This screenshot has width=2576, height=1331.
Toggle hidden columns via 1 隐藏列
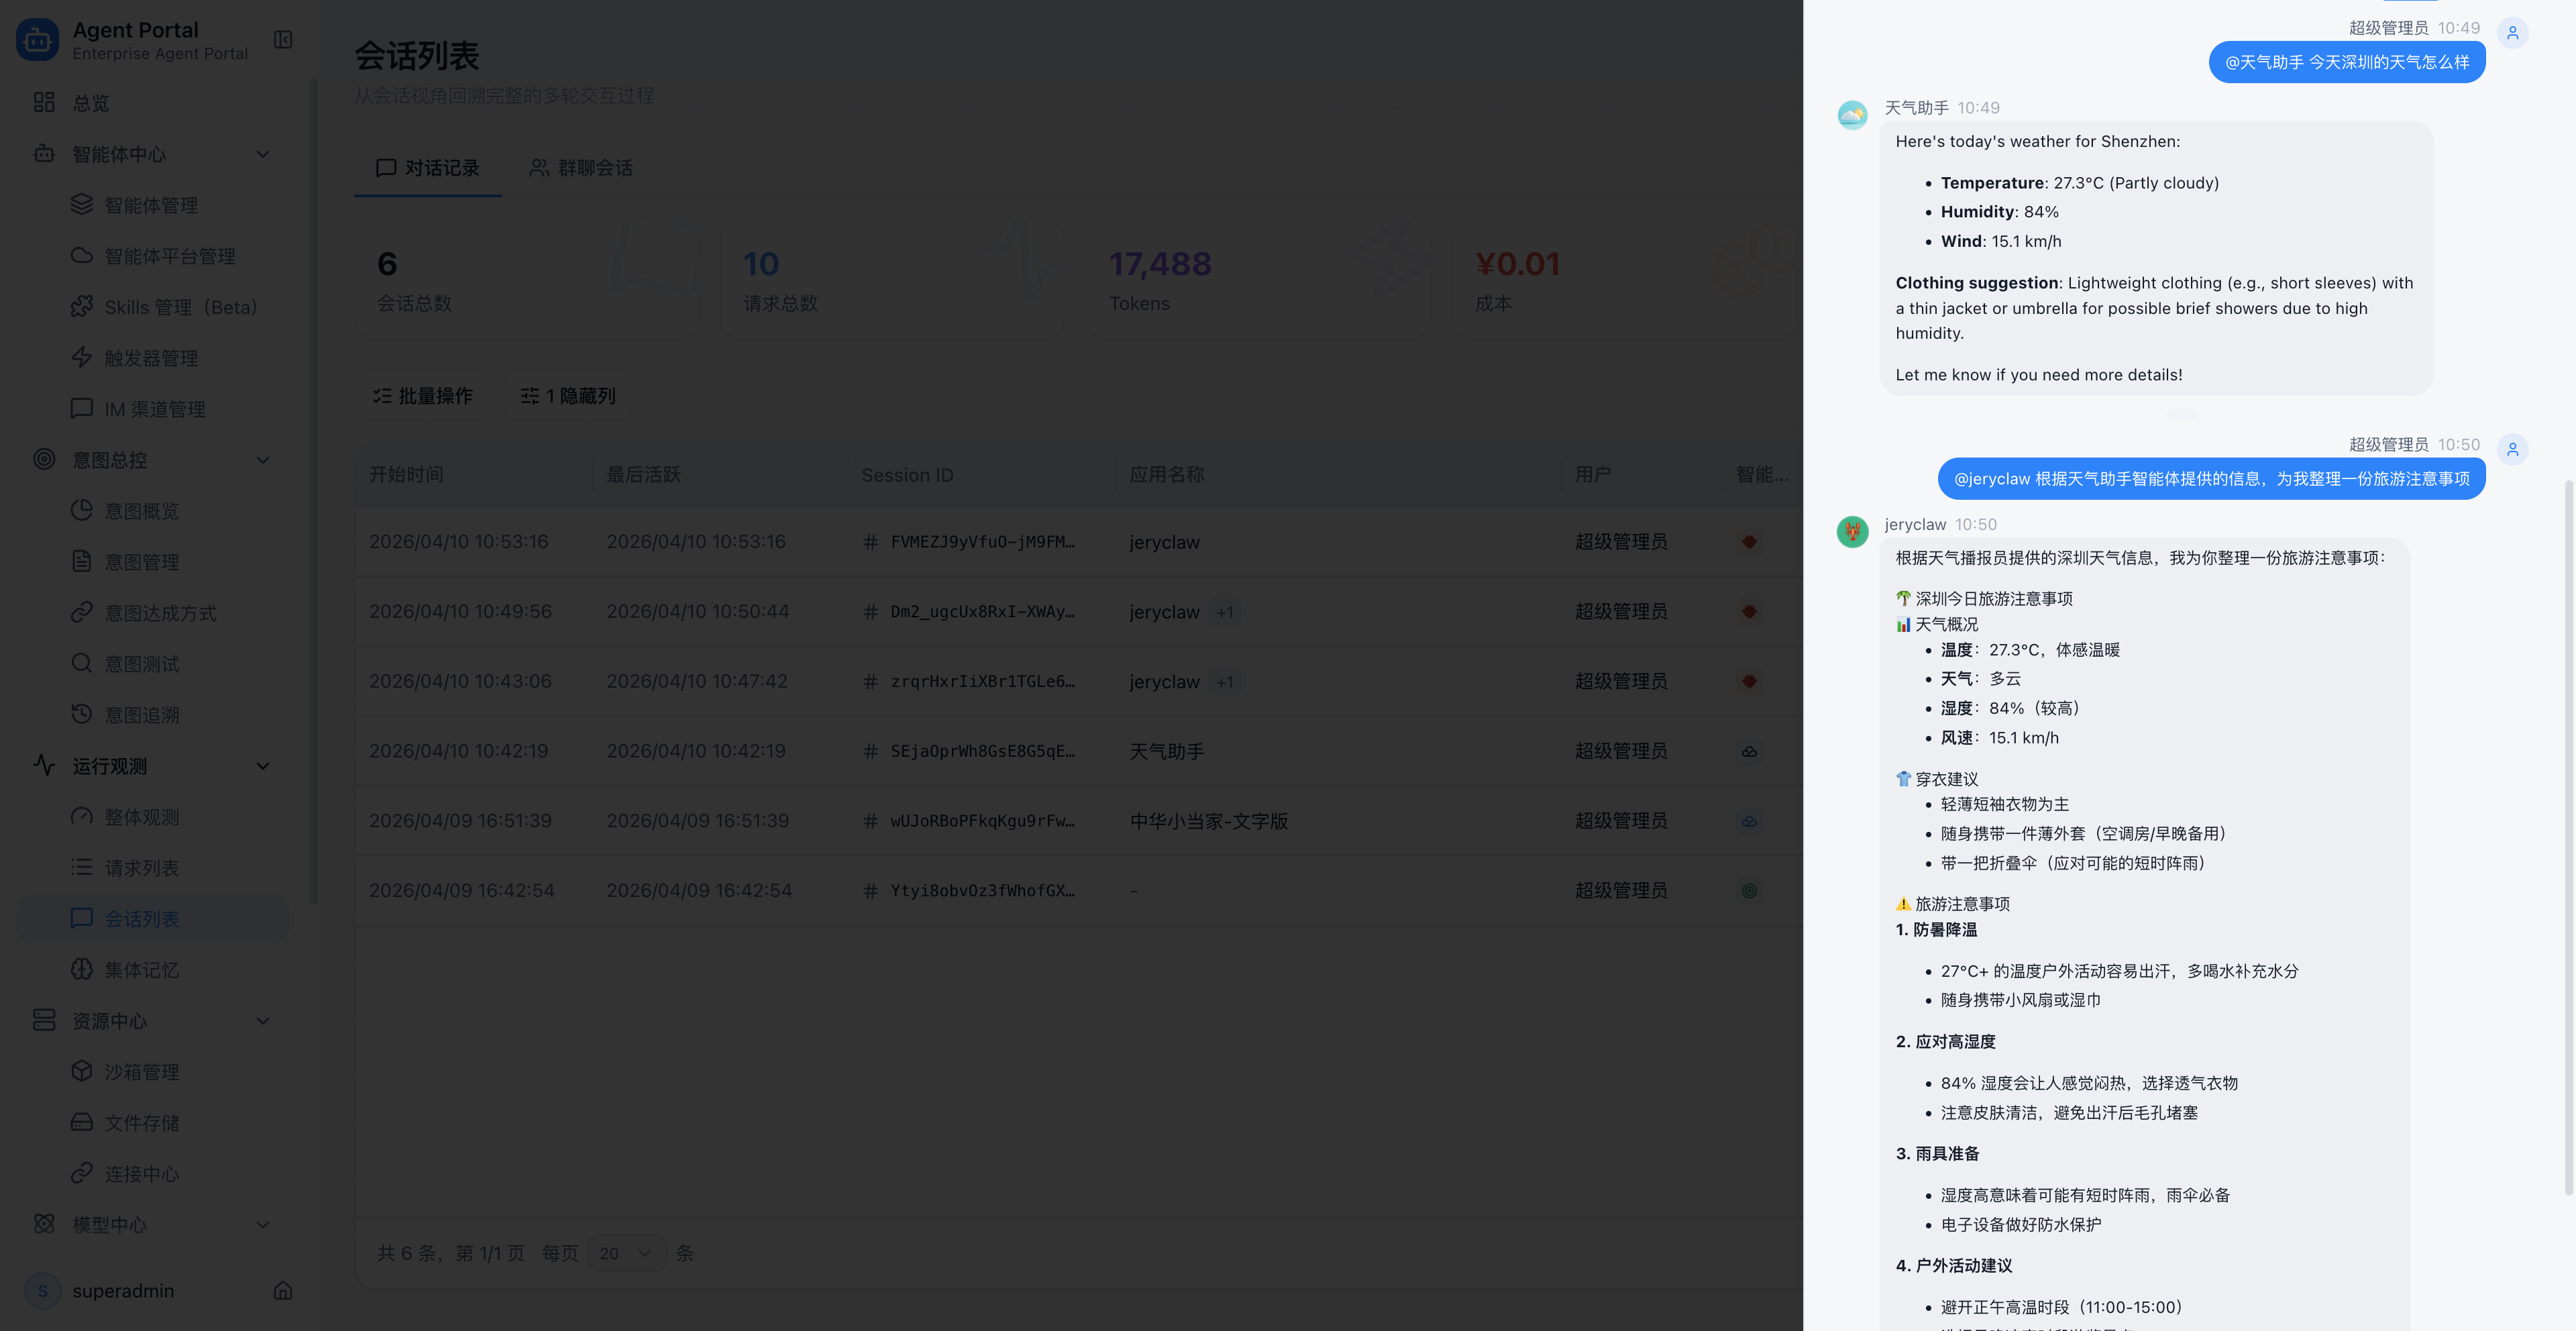(568, 396)
